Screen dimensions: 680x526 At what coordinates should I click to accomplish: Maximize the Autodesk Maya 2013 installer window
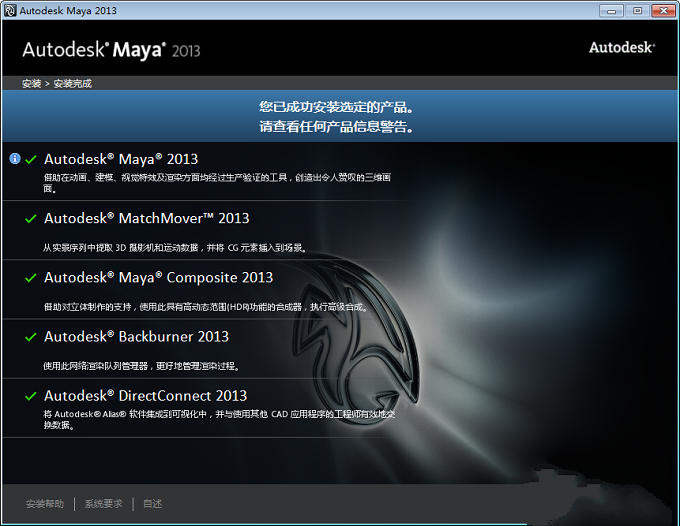(x=637, y=10)
